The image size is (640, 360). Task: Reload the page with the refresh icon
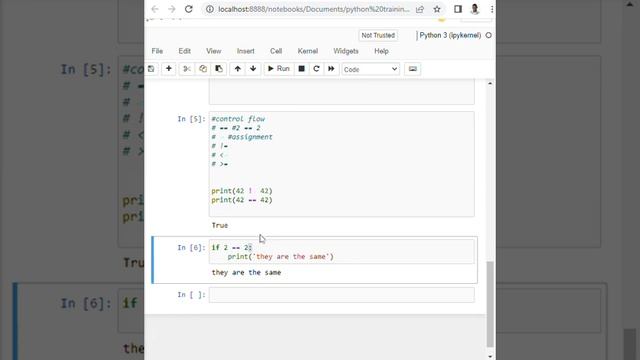click(189, 9)
